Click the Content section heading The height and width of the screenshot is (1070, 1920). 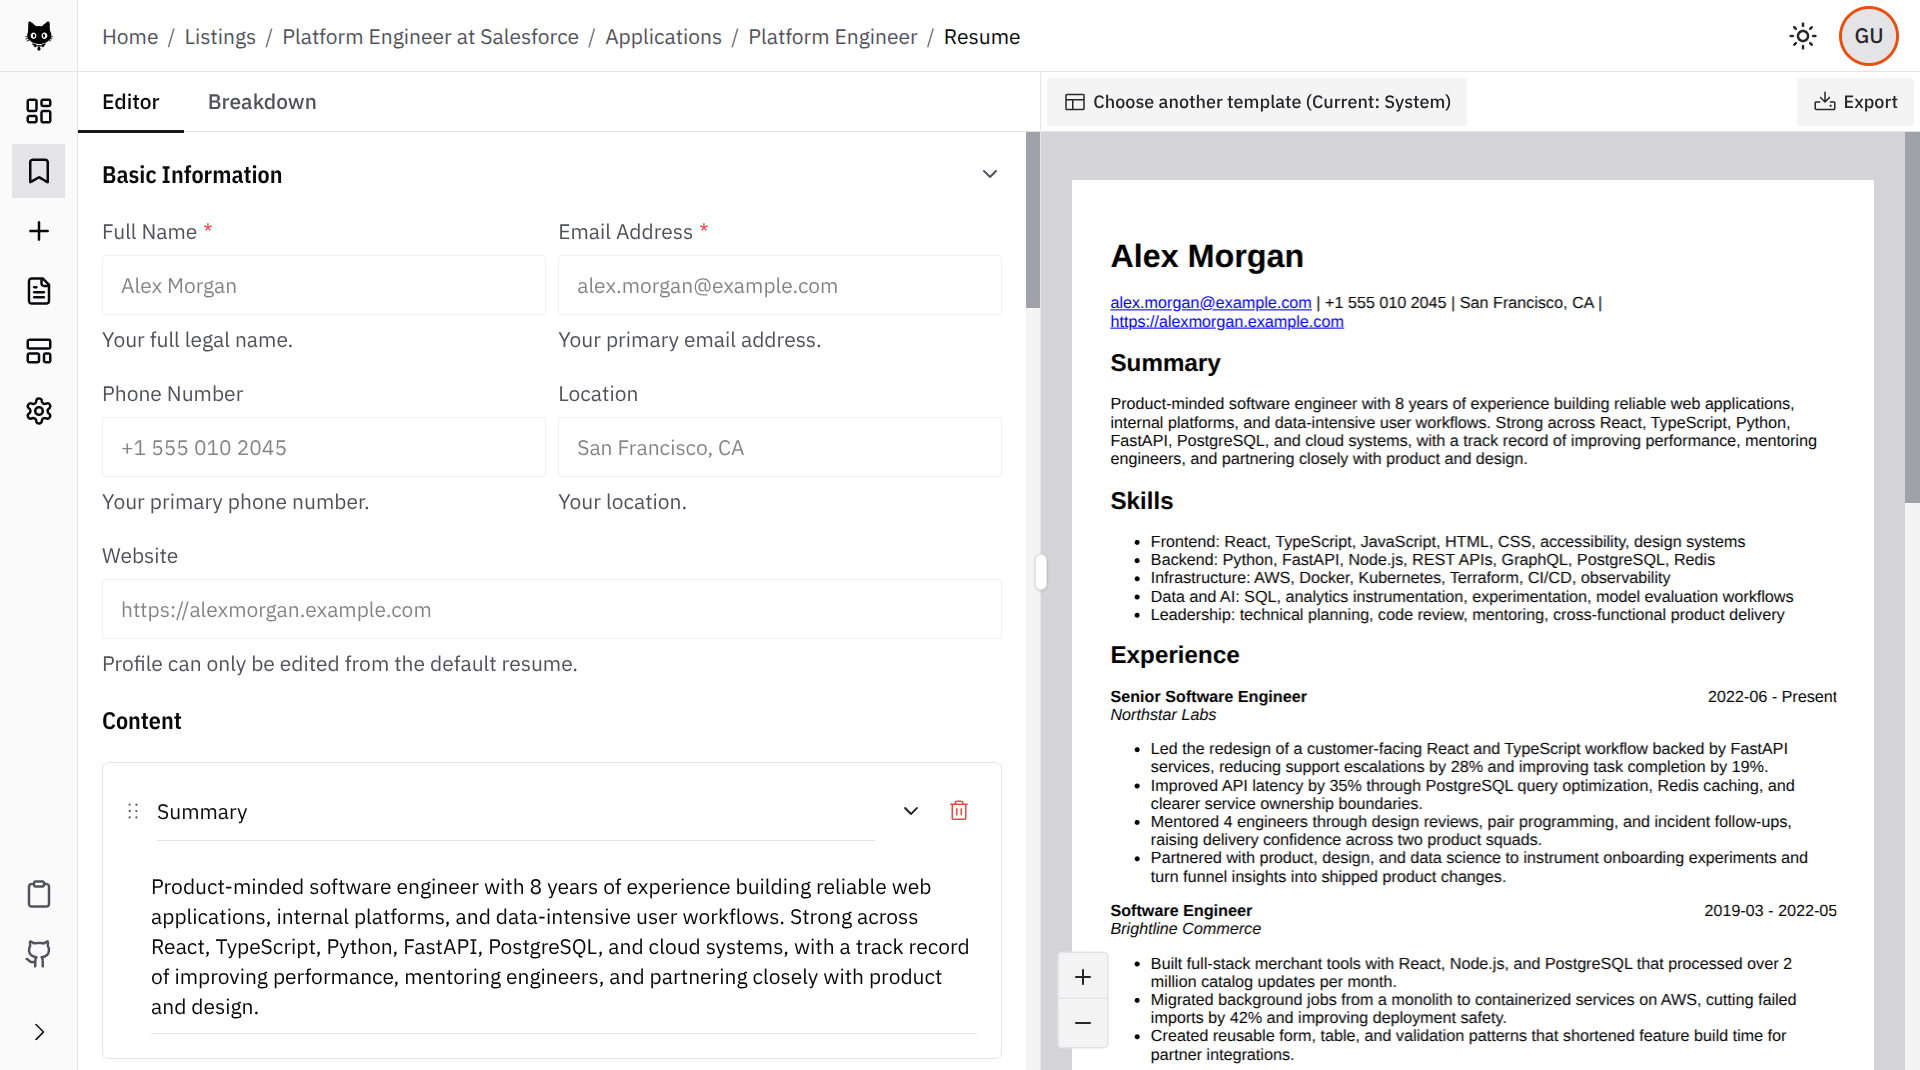(x=142, y=721)
